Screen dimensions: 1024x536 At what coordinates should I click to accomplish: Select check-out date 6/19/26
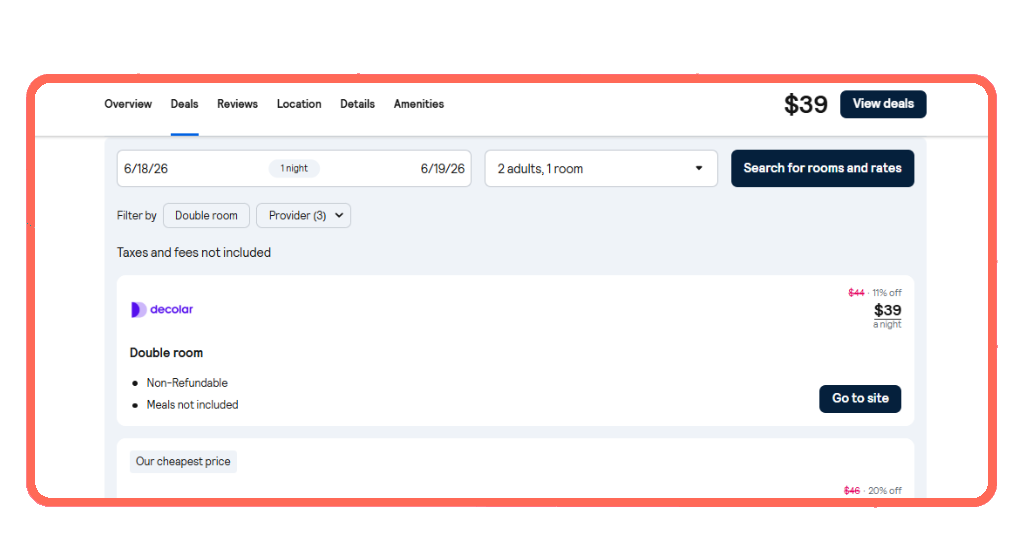[443, 168]
